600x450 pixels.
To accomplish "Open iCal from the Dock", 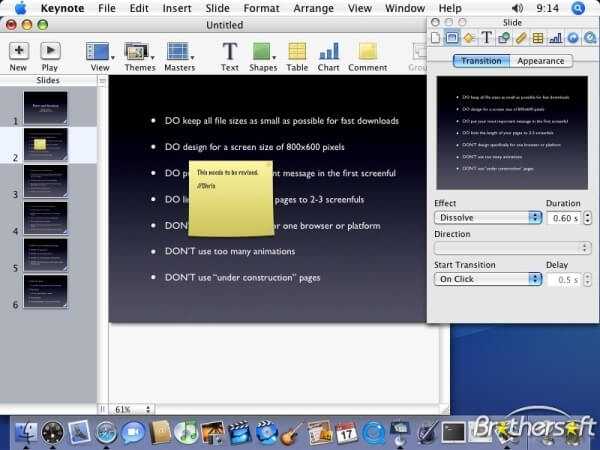I will [x=346, y=433].
